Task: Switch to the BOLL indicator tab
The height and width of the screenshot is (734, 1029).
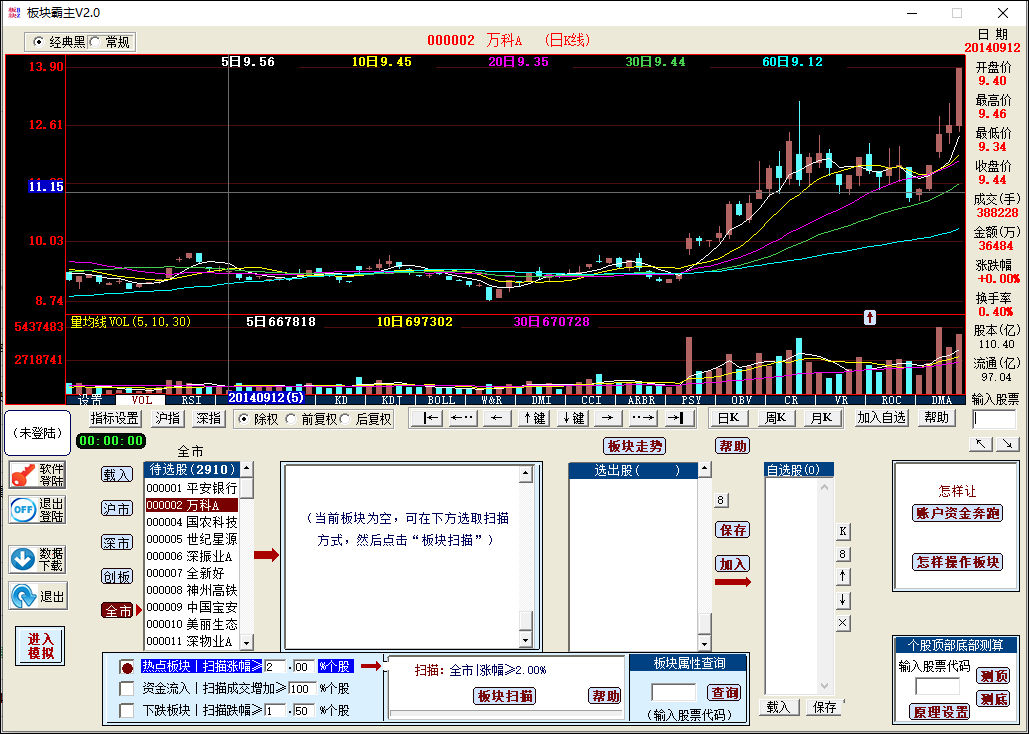Action: point(440,399)
